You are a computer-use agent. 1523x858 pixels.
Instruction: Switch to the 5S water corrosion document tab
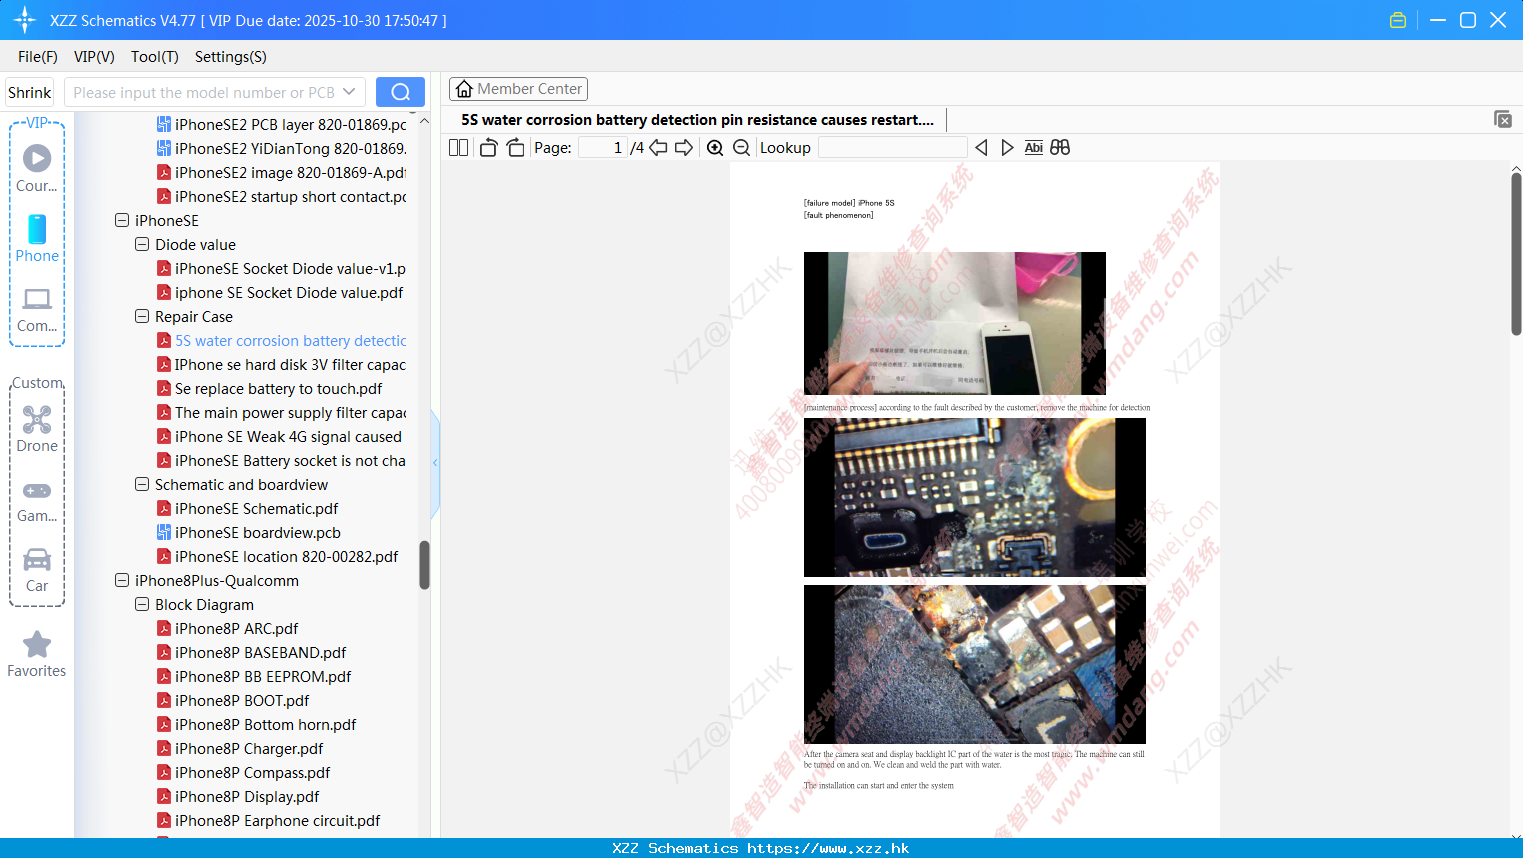point(697,120)
